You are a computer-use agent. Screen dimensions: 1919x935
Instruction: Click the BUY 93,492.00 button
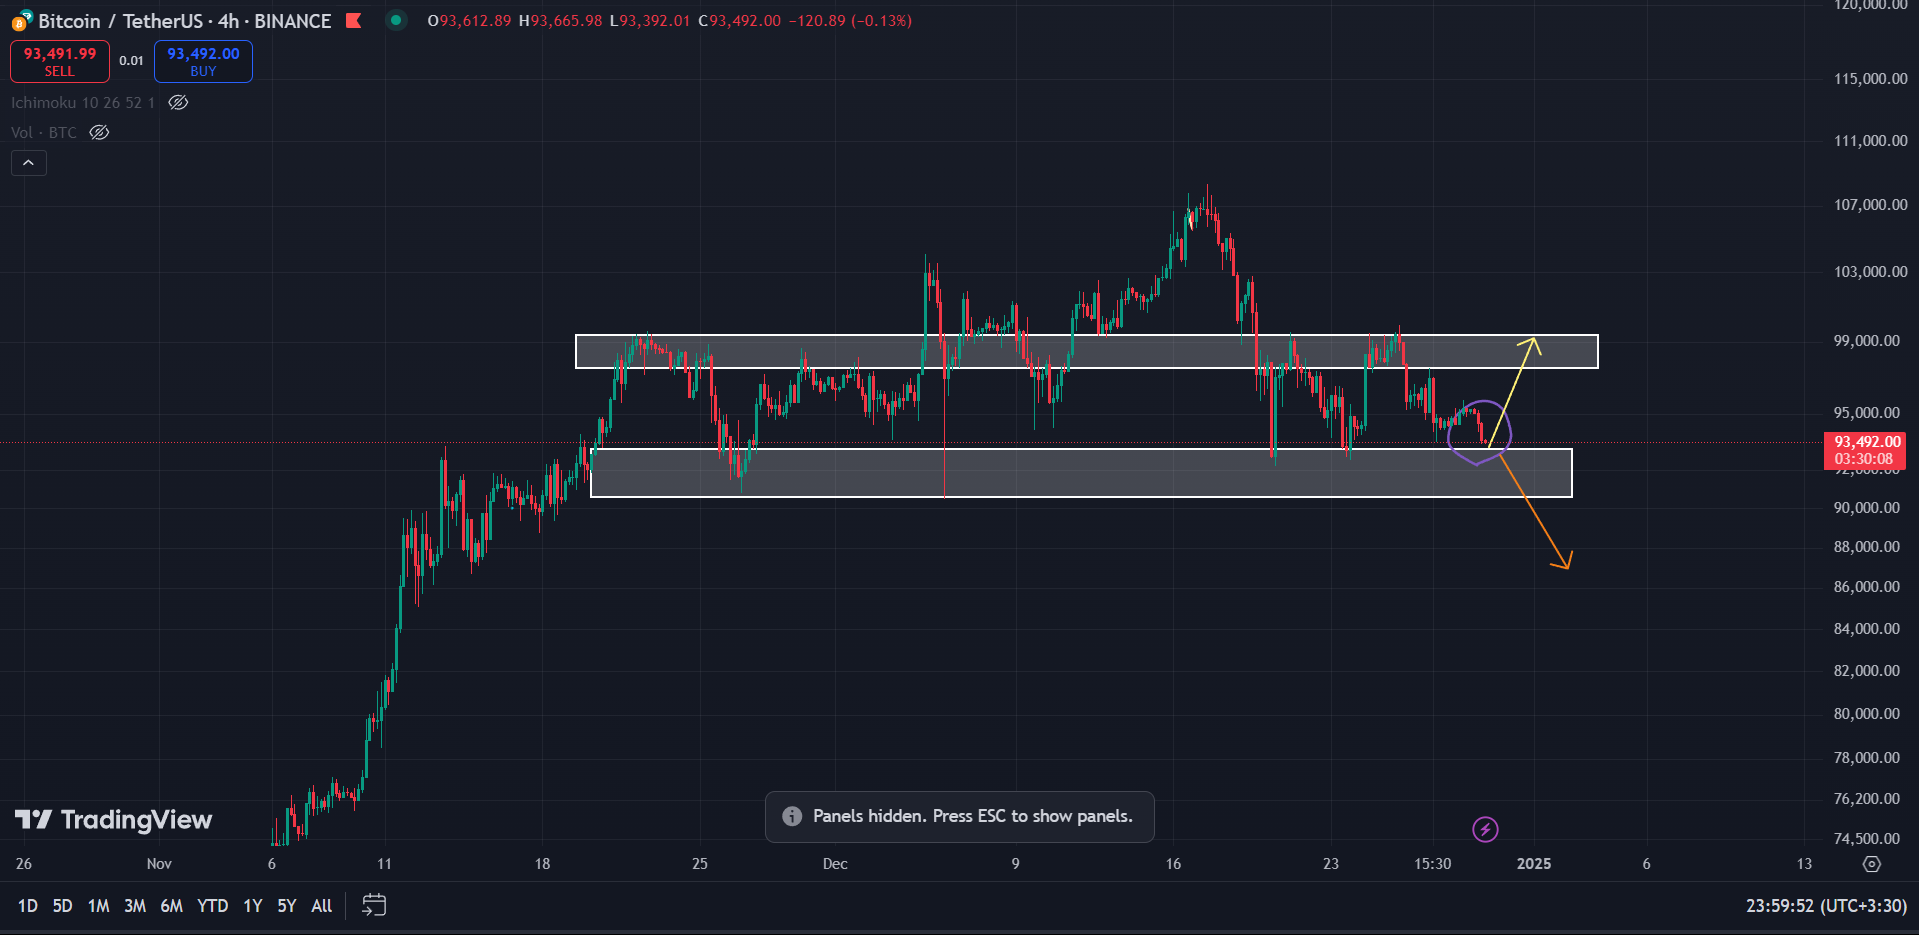pos(203,61)
